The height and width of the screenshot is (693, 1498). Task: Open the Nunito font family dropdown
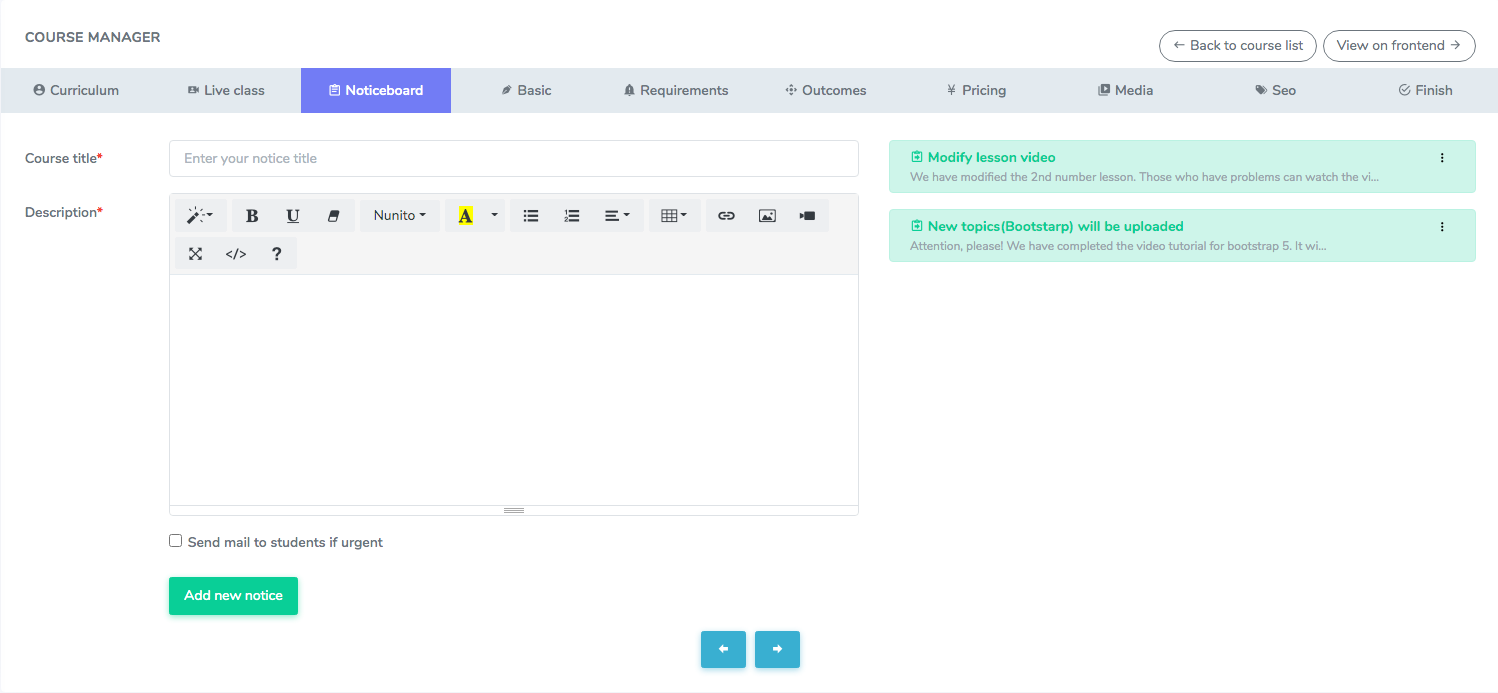tap(399, 216)
